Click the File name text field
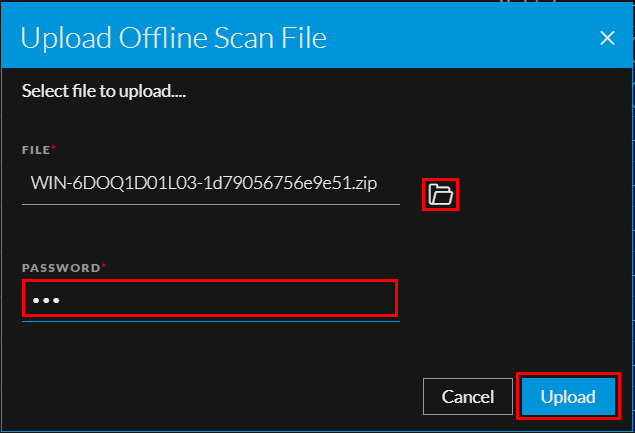The image size is (635, 433). click(x=210, y=185)
